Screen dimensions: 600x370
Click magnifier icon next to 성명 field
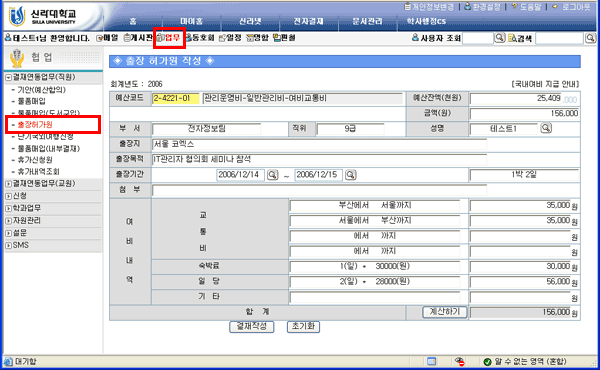[546, 128]
